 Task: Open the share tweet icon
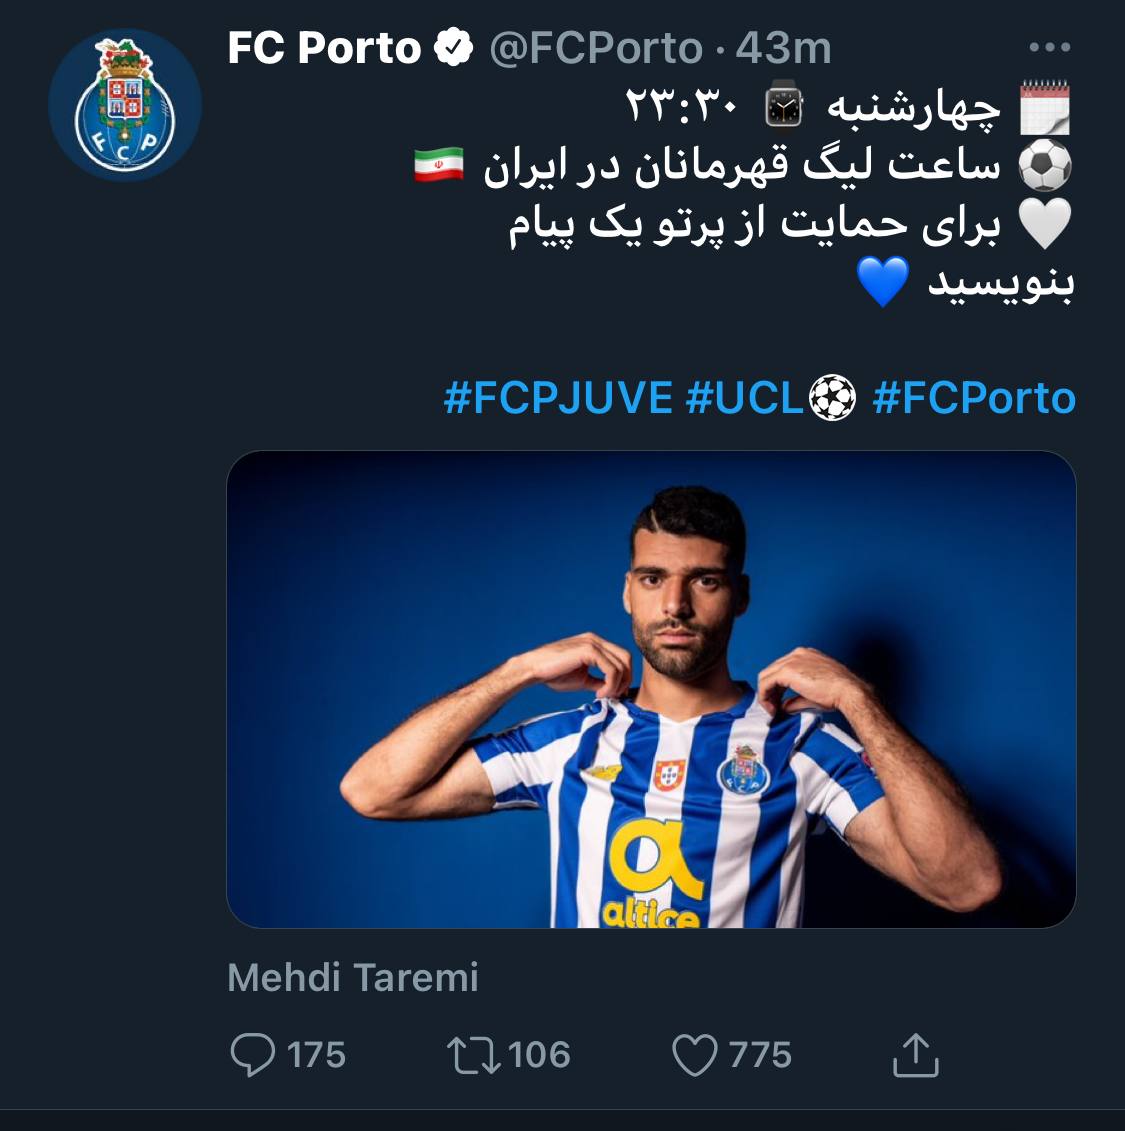(914, 1055)
